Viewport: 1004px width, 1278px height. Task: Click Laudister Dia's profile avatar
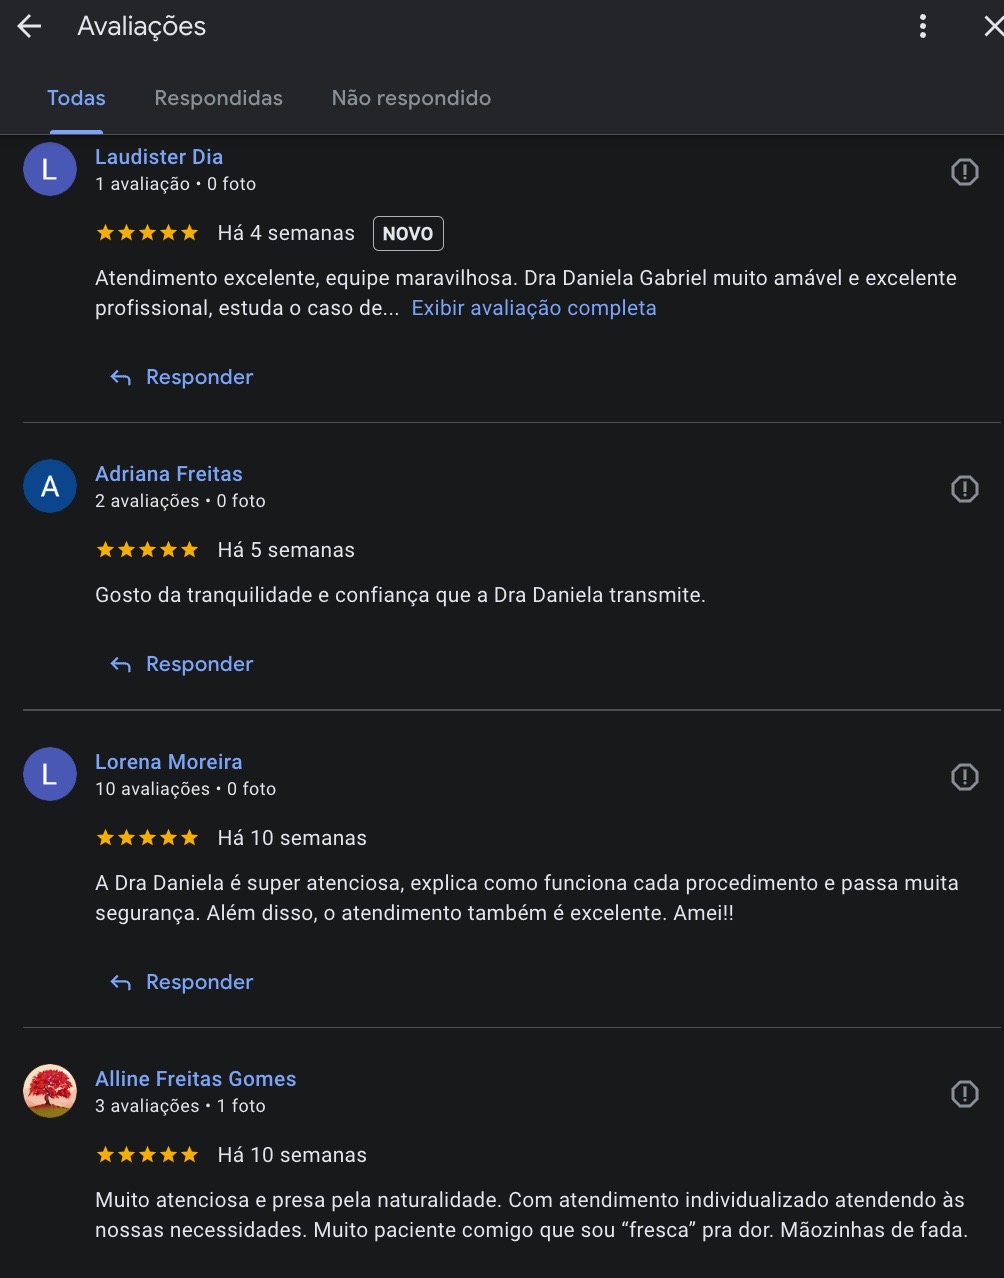[50, 169]
